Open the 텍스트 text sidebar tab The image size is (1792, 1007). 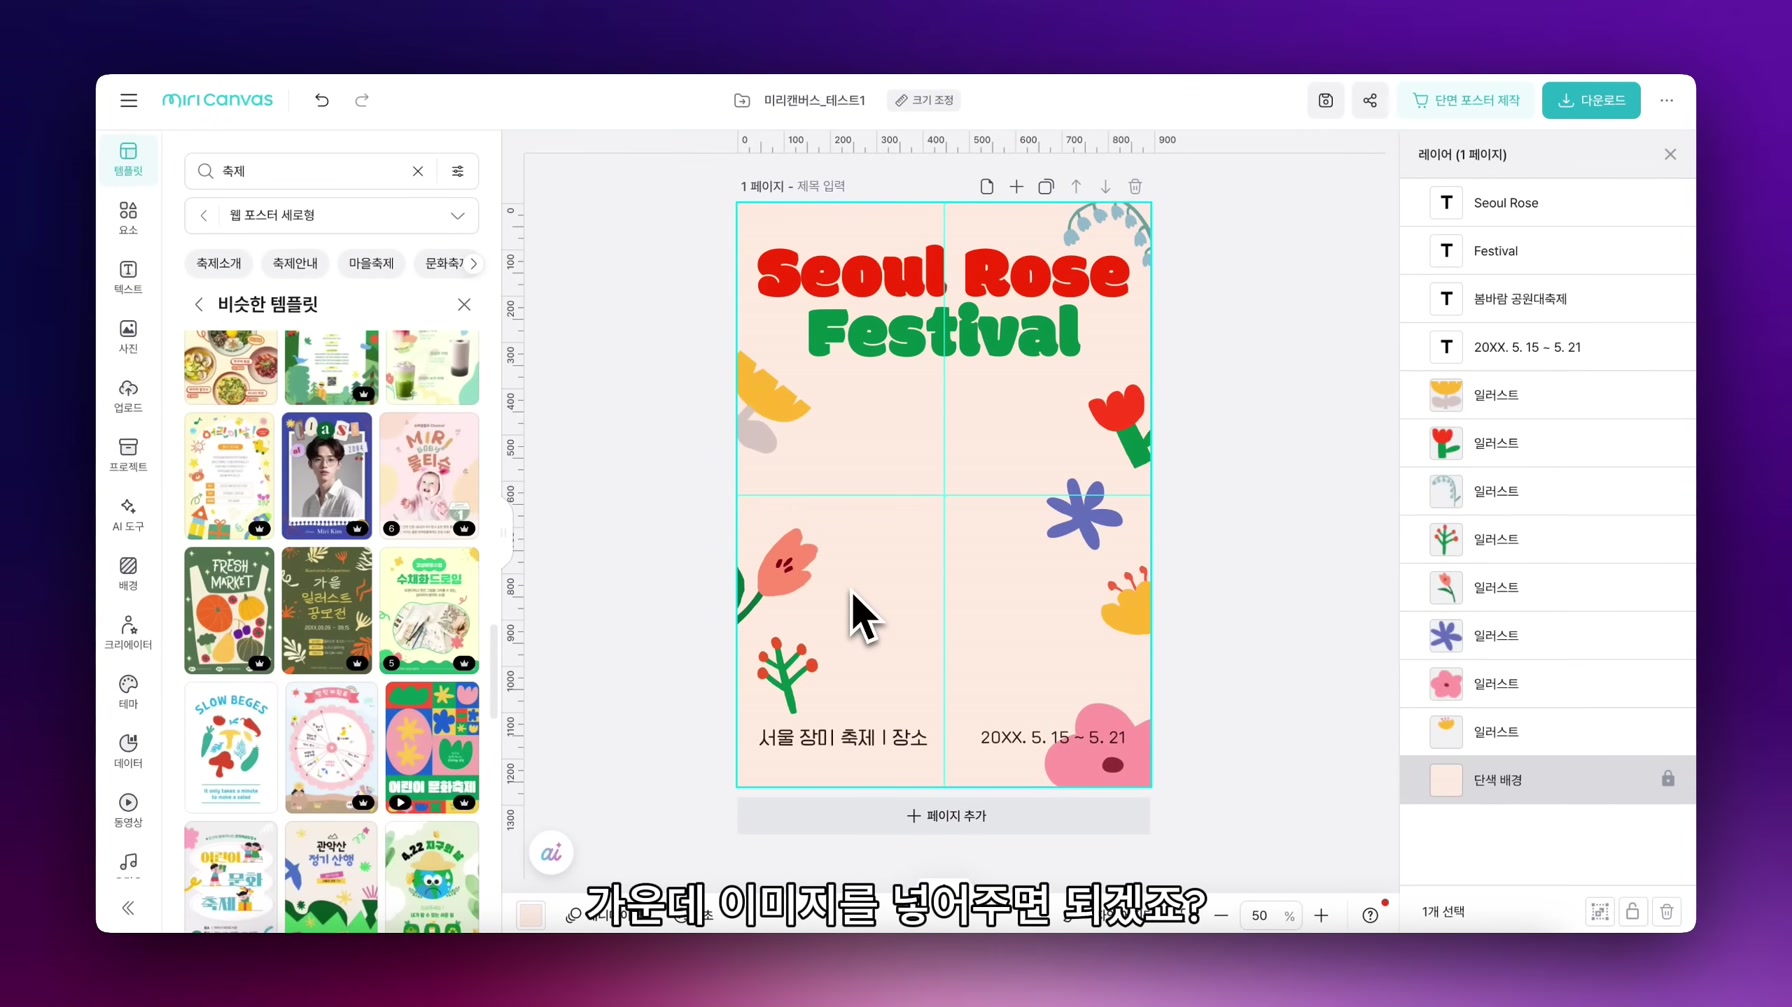[x=128, y=277]
